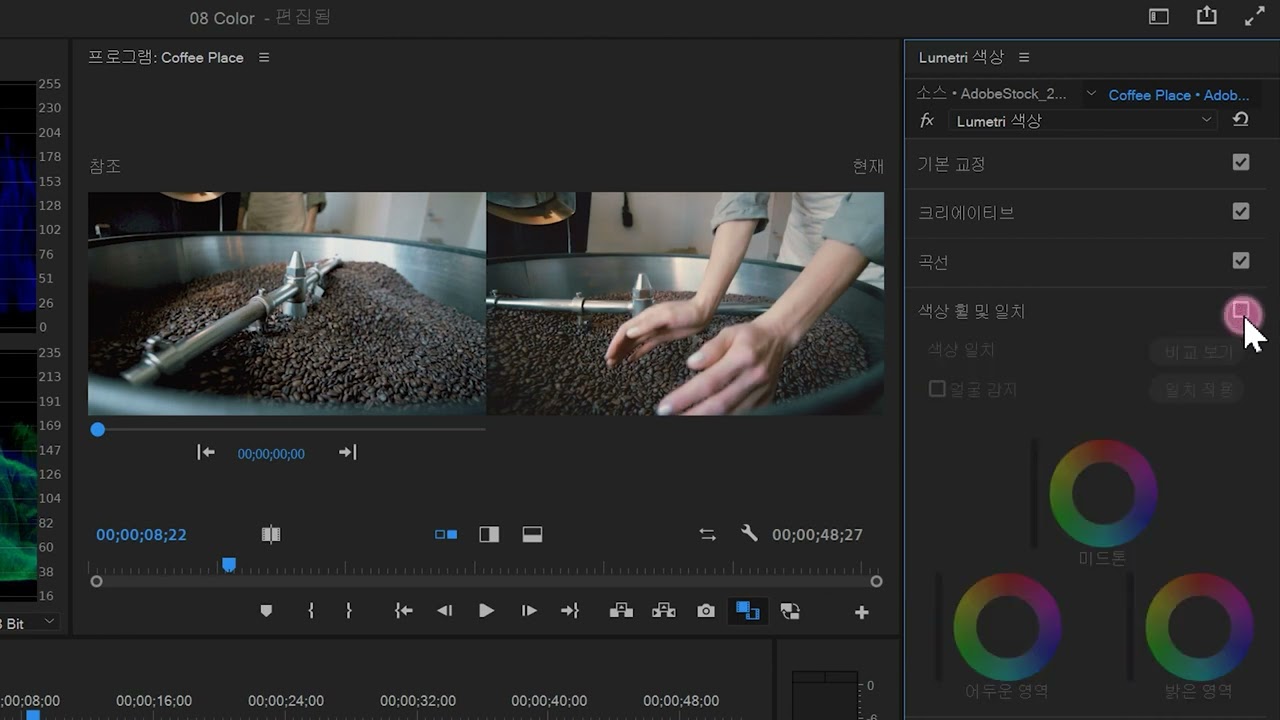The image size is (1280, 720).
Task: Enable the 색상 휠 및 일치 checkbox
Action: [1241, 311]
